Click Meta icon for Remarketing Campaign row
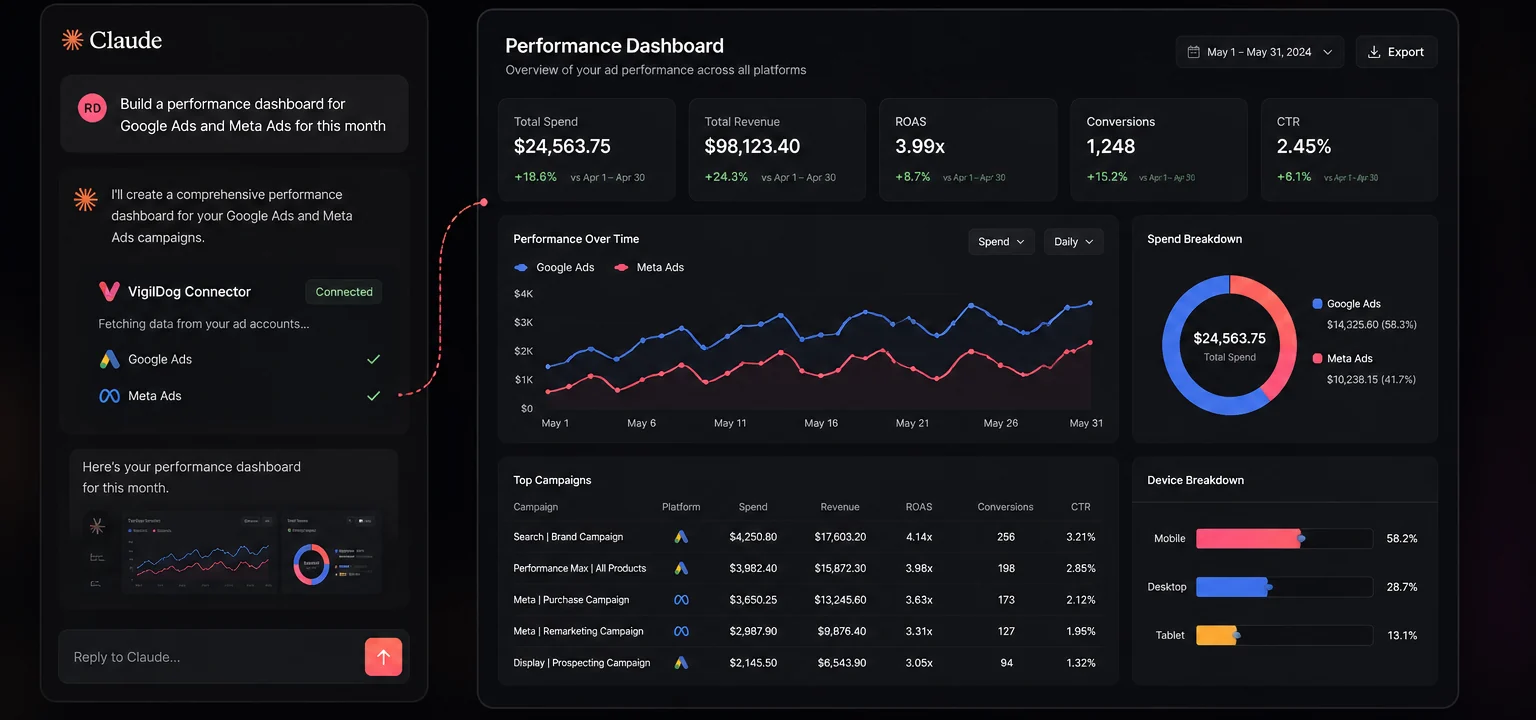Viewport: 1536px width, 720px height. [681, 631]
